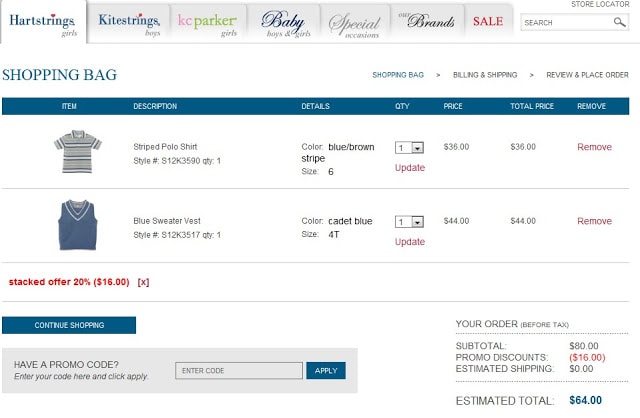Viewport: 640px width, 418px height.
Task: Open the kc parker girls tab
Action: click(x=207, y=24)
